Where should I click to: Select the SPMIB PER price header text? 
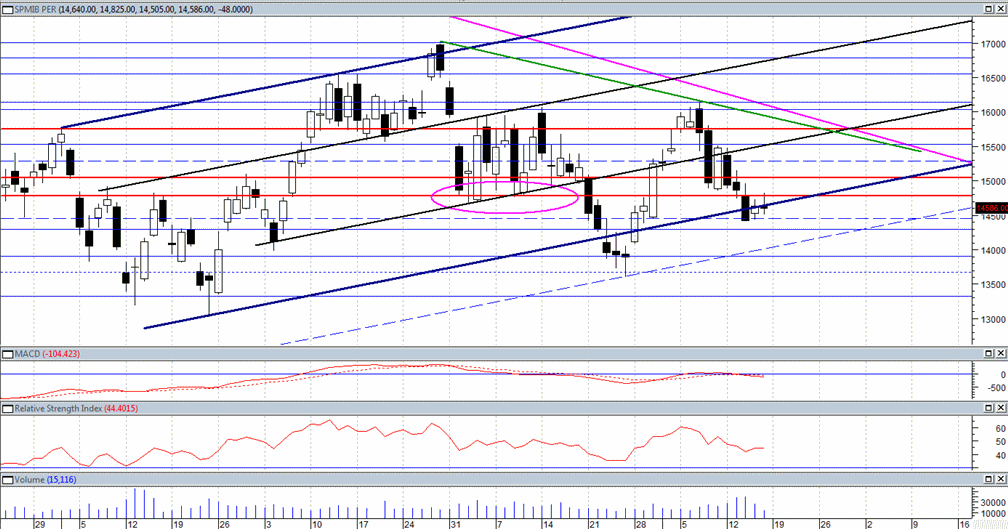pyautogui.click(x=134, y=10)
